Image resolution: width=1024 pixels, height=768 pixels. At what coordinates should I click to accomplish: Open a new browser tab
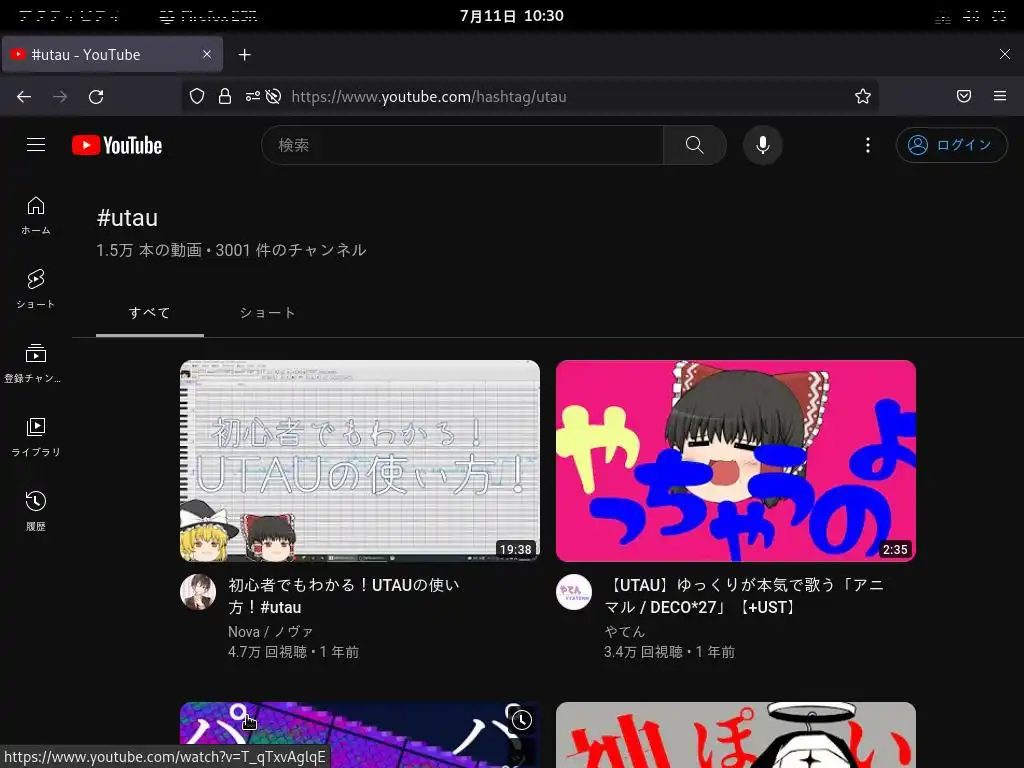(244, 55)
